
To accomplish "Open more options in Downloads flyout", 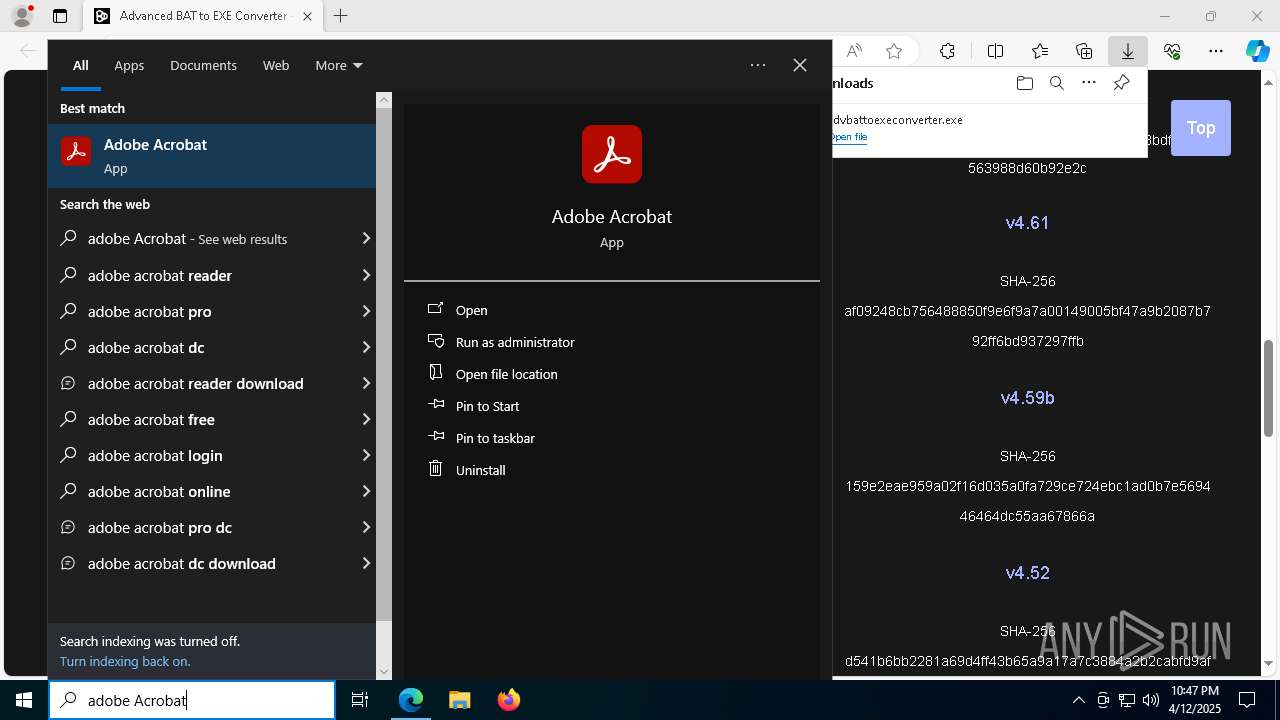I will point(1089,83).
